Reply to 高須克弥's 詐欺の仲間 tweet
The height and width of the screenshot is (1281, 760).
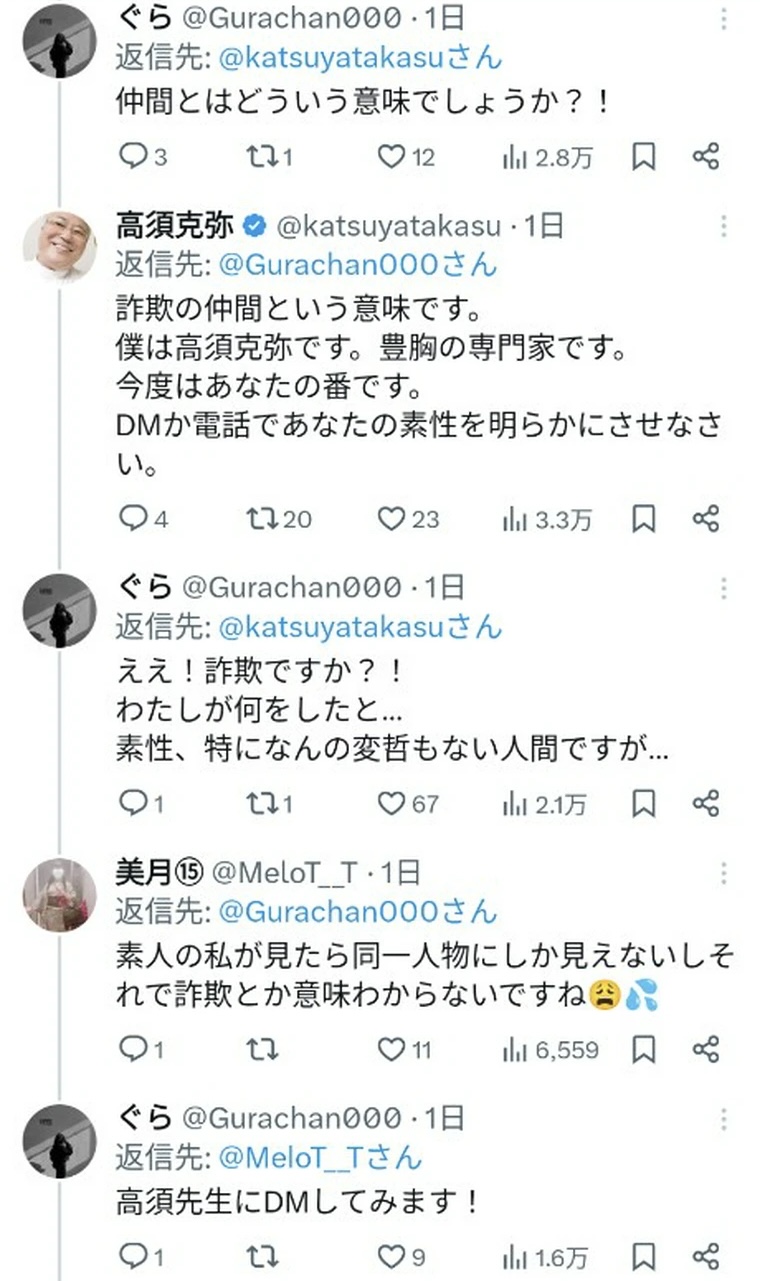[x=132, y=518]
